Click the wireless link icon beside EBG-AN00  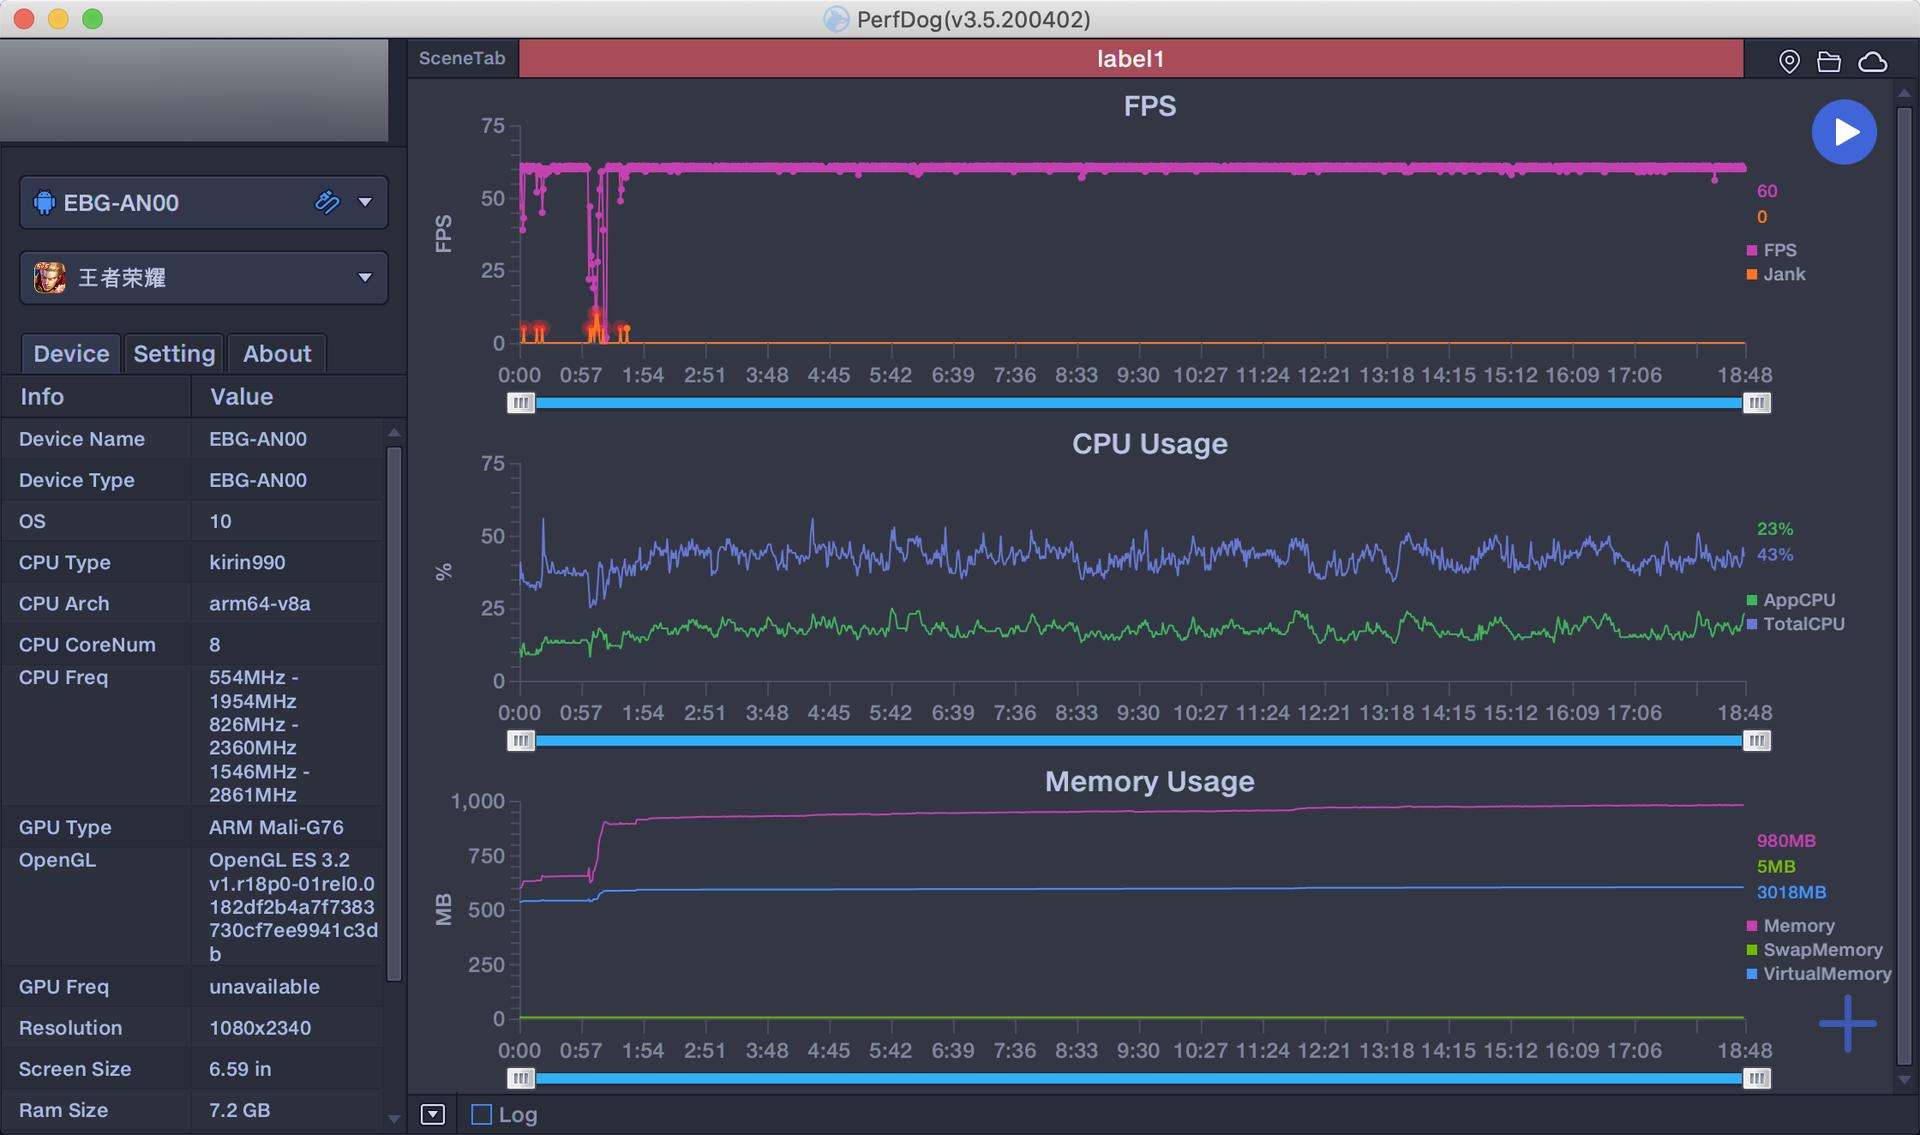(327, 202)
